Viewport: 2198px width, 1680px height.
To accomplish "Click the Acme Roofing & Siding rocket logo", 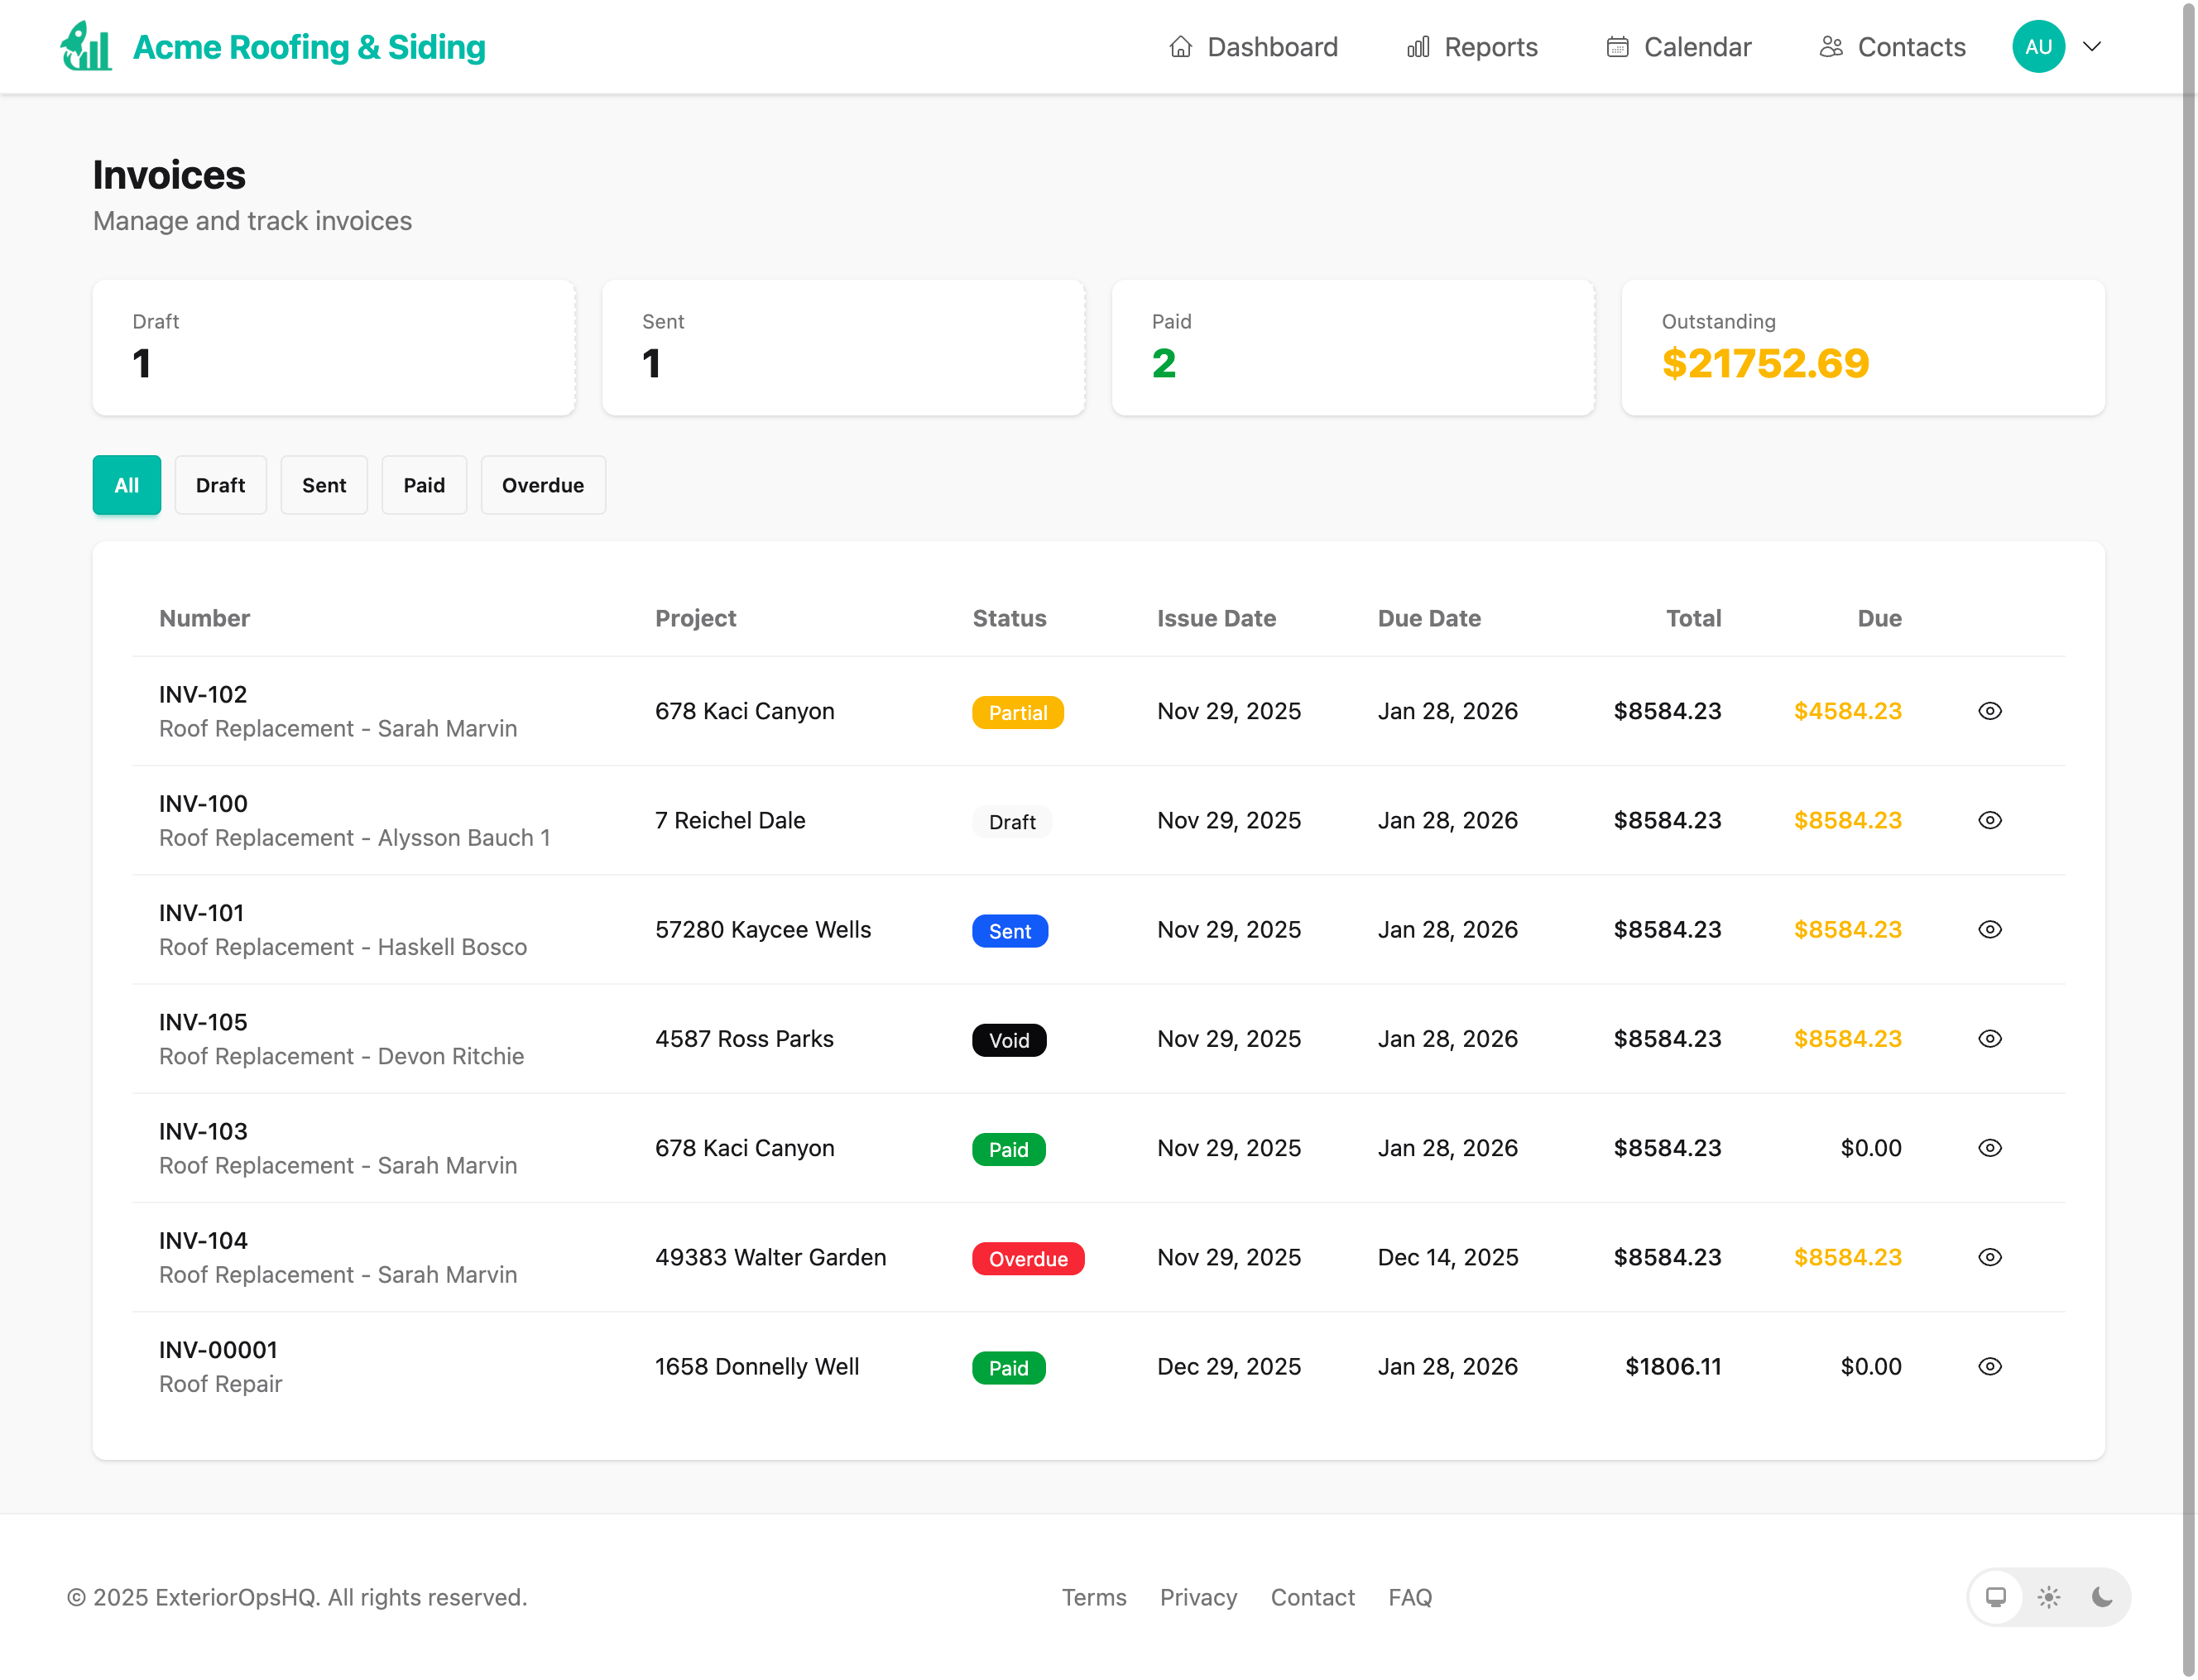I will [x=86, y=46].
